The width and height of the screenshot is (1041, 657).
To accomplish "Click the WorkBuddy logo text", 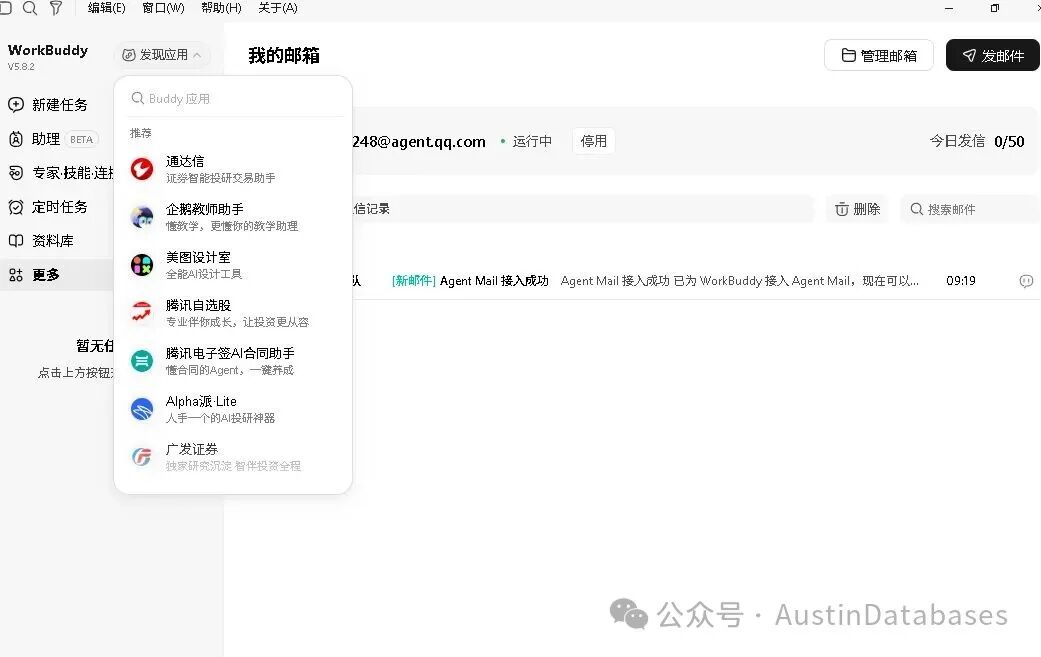I will (x=48, y=50).
